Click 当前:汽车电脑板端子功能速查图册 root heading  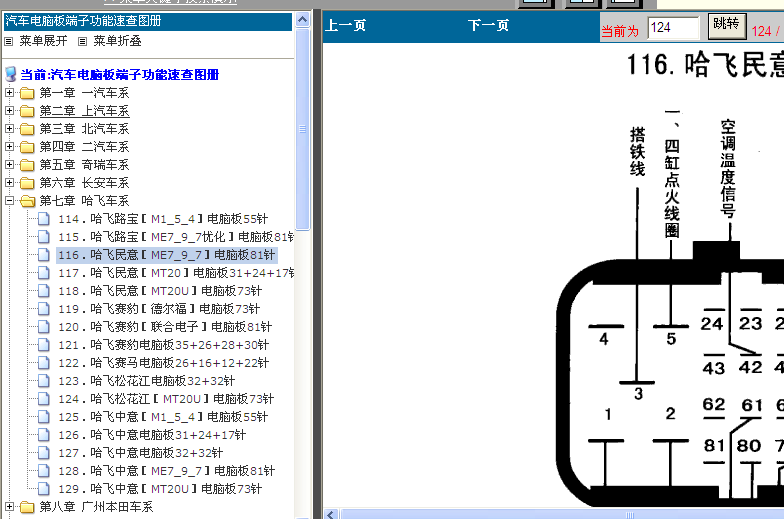point(120,74)
